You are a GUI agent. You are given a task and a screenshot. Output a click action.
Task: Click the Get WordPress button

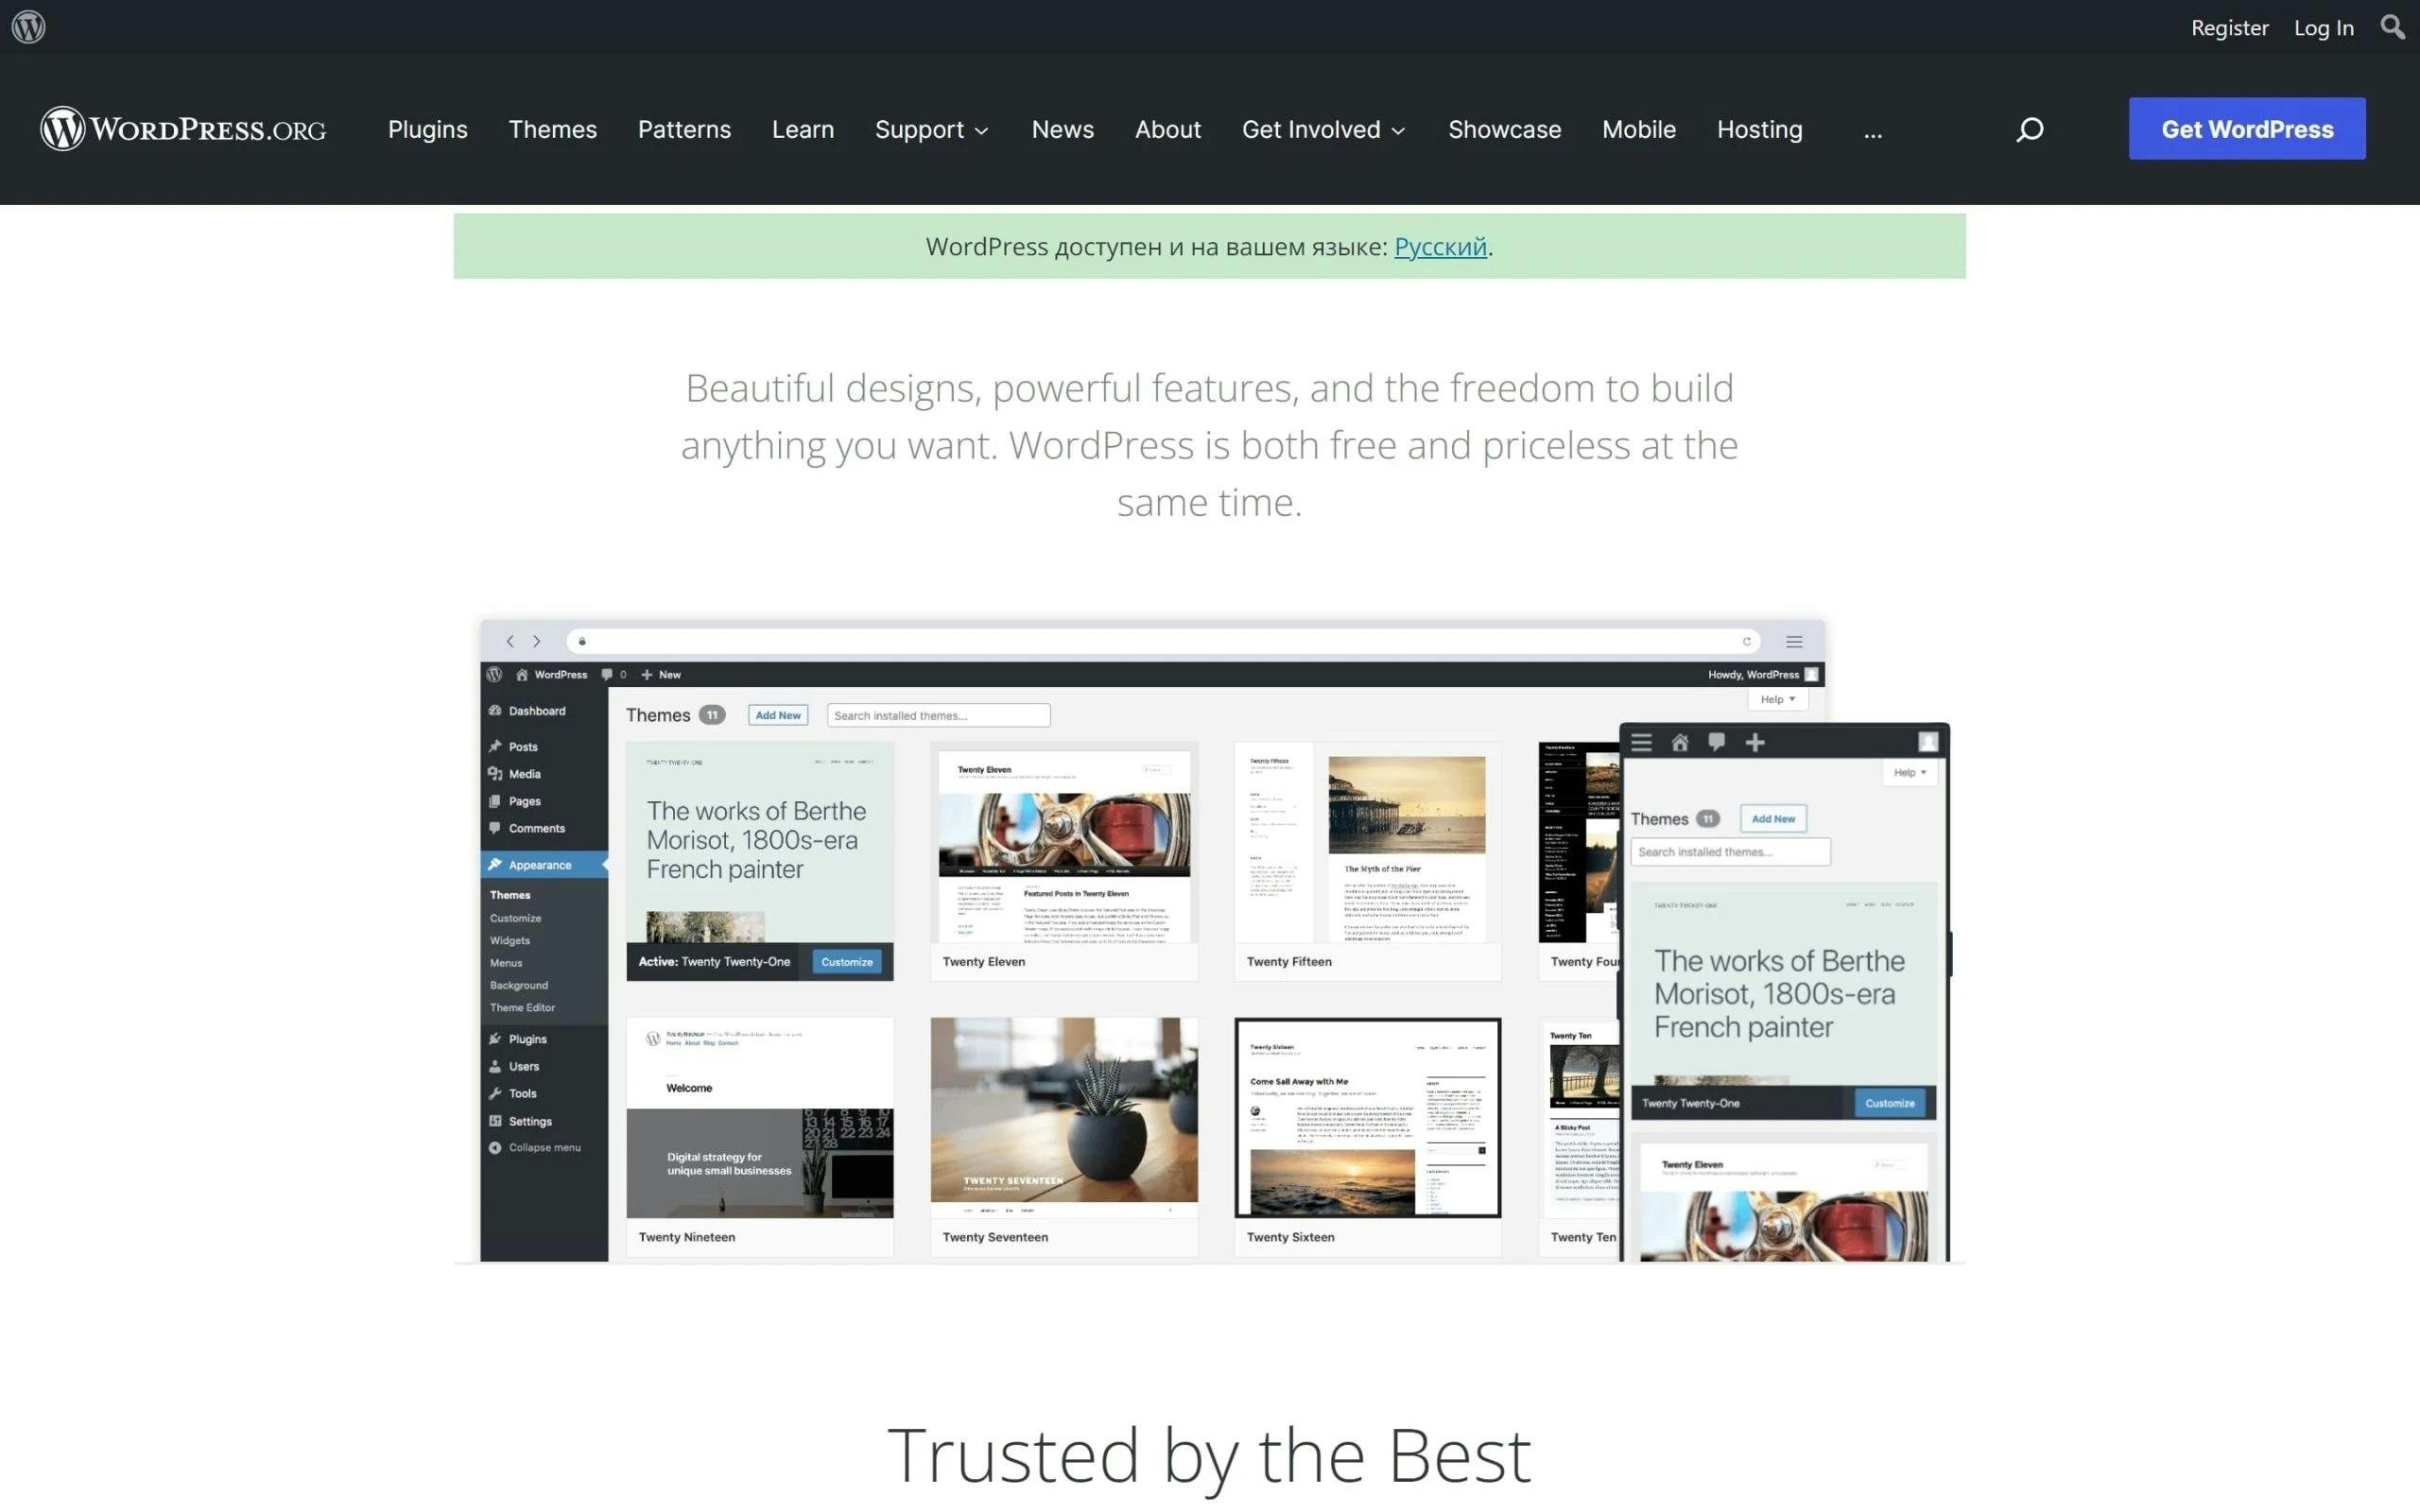[2248, 128]
